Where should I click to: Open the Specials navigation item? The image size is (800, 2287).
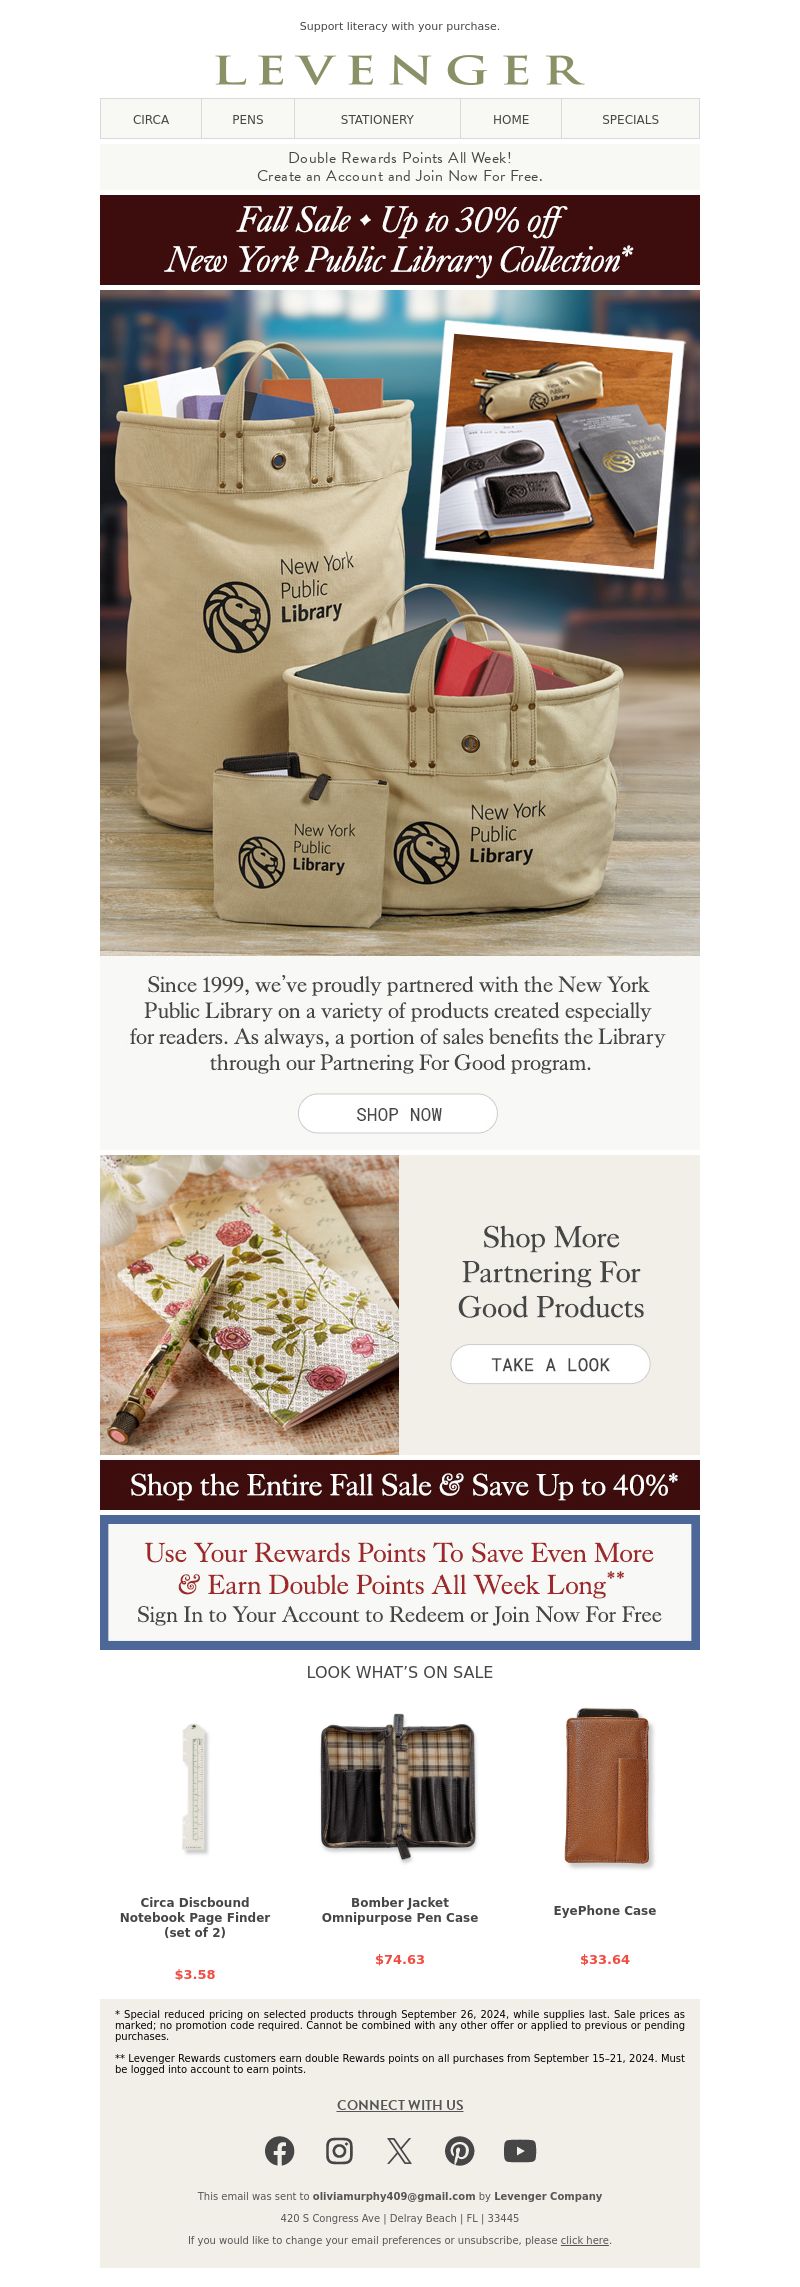[630, 119]
